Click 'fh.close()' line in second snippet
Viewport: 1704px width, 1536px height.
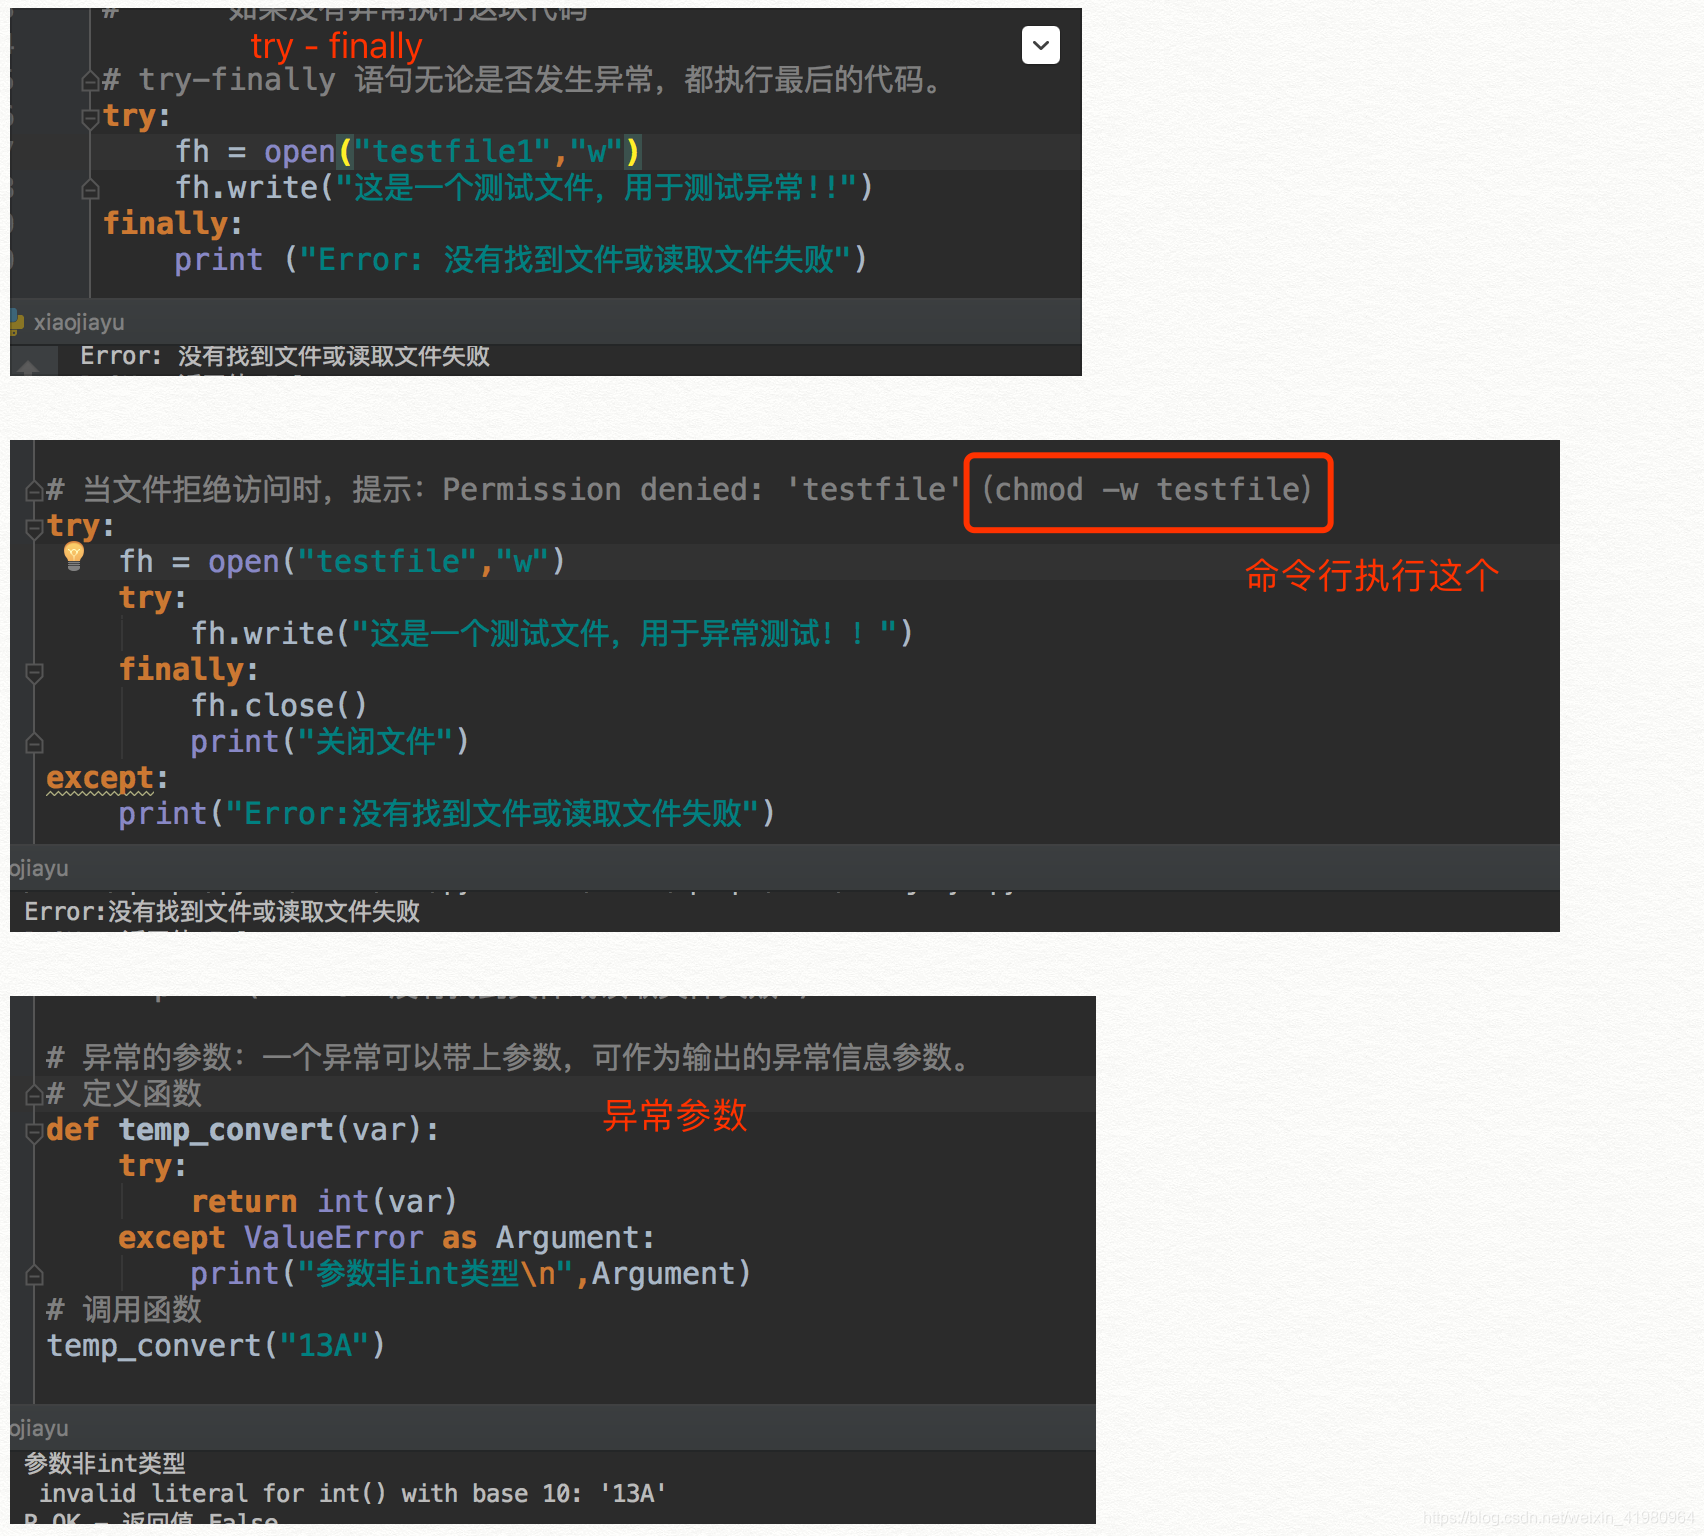click(x=279, y=706)
